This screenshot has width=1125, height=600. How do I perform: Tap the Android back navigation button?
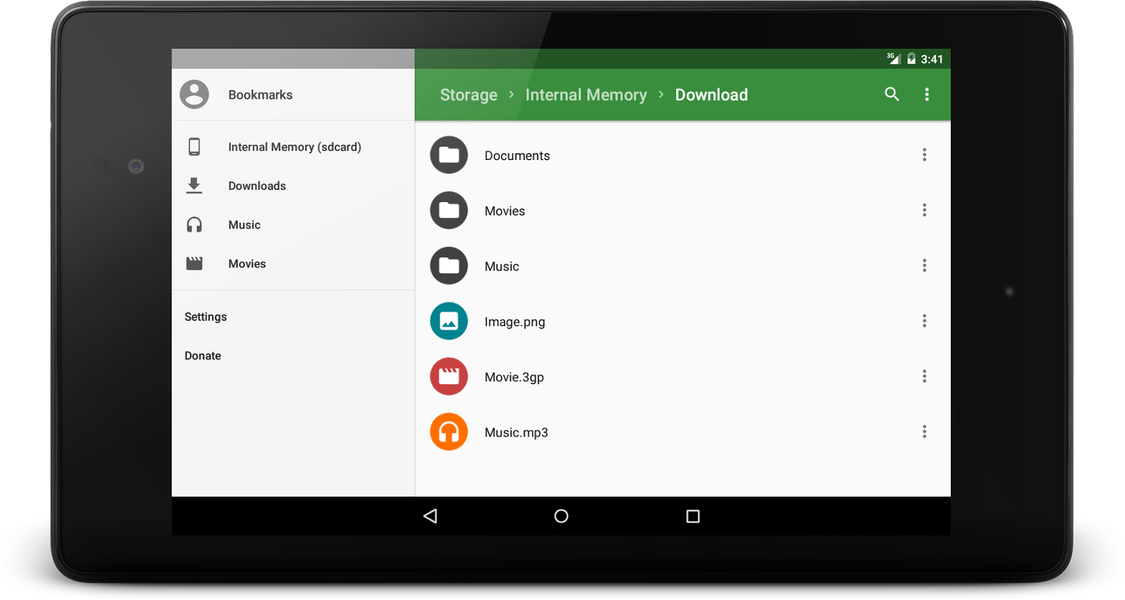pos(430,516)
